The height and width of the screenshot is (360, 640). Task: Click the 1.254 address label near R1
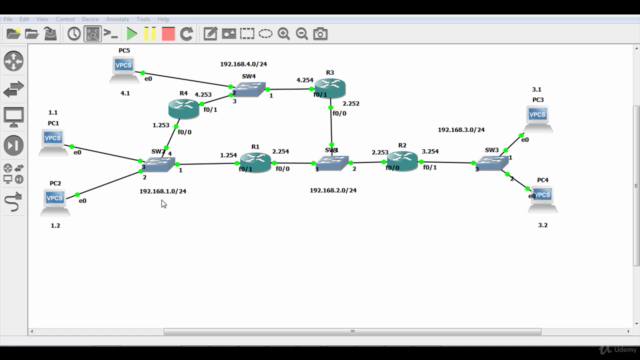point(229,155)
